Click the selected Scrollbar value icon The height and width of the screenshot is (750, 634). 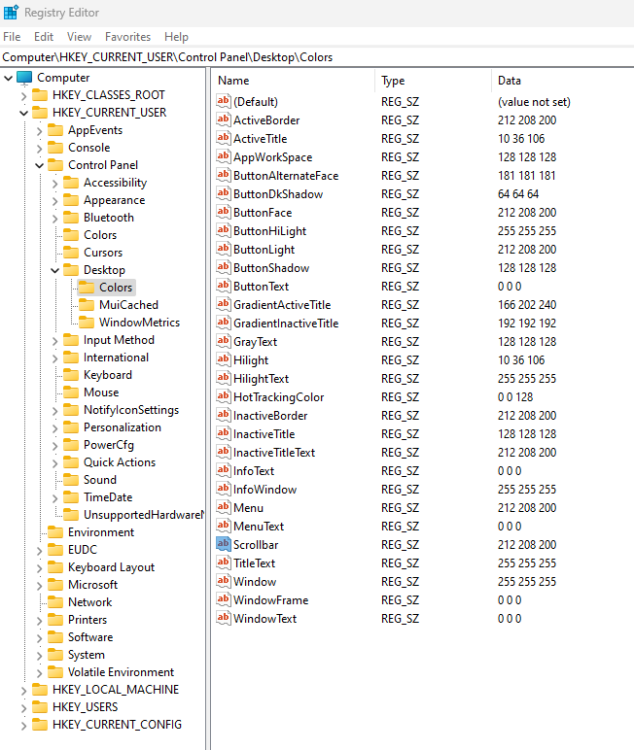224,545
